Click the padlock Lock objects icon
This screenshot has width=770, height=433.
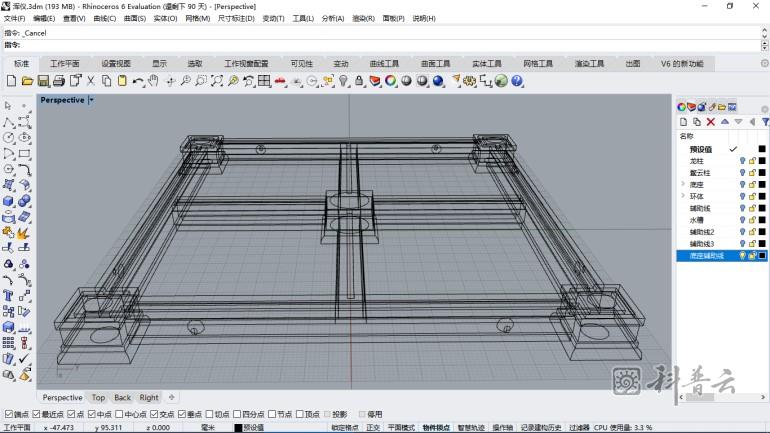(359, 81)
